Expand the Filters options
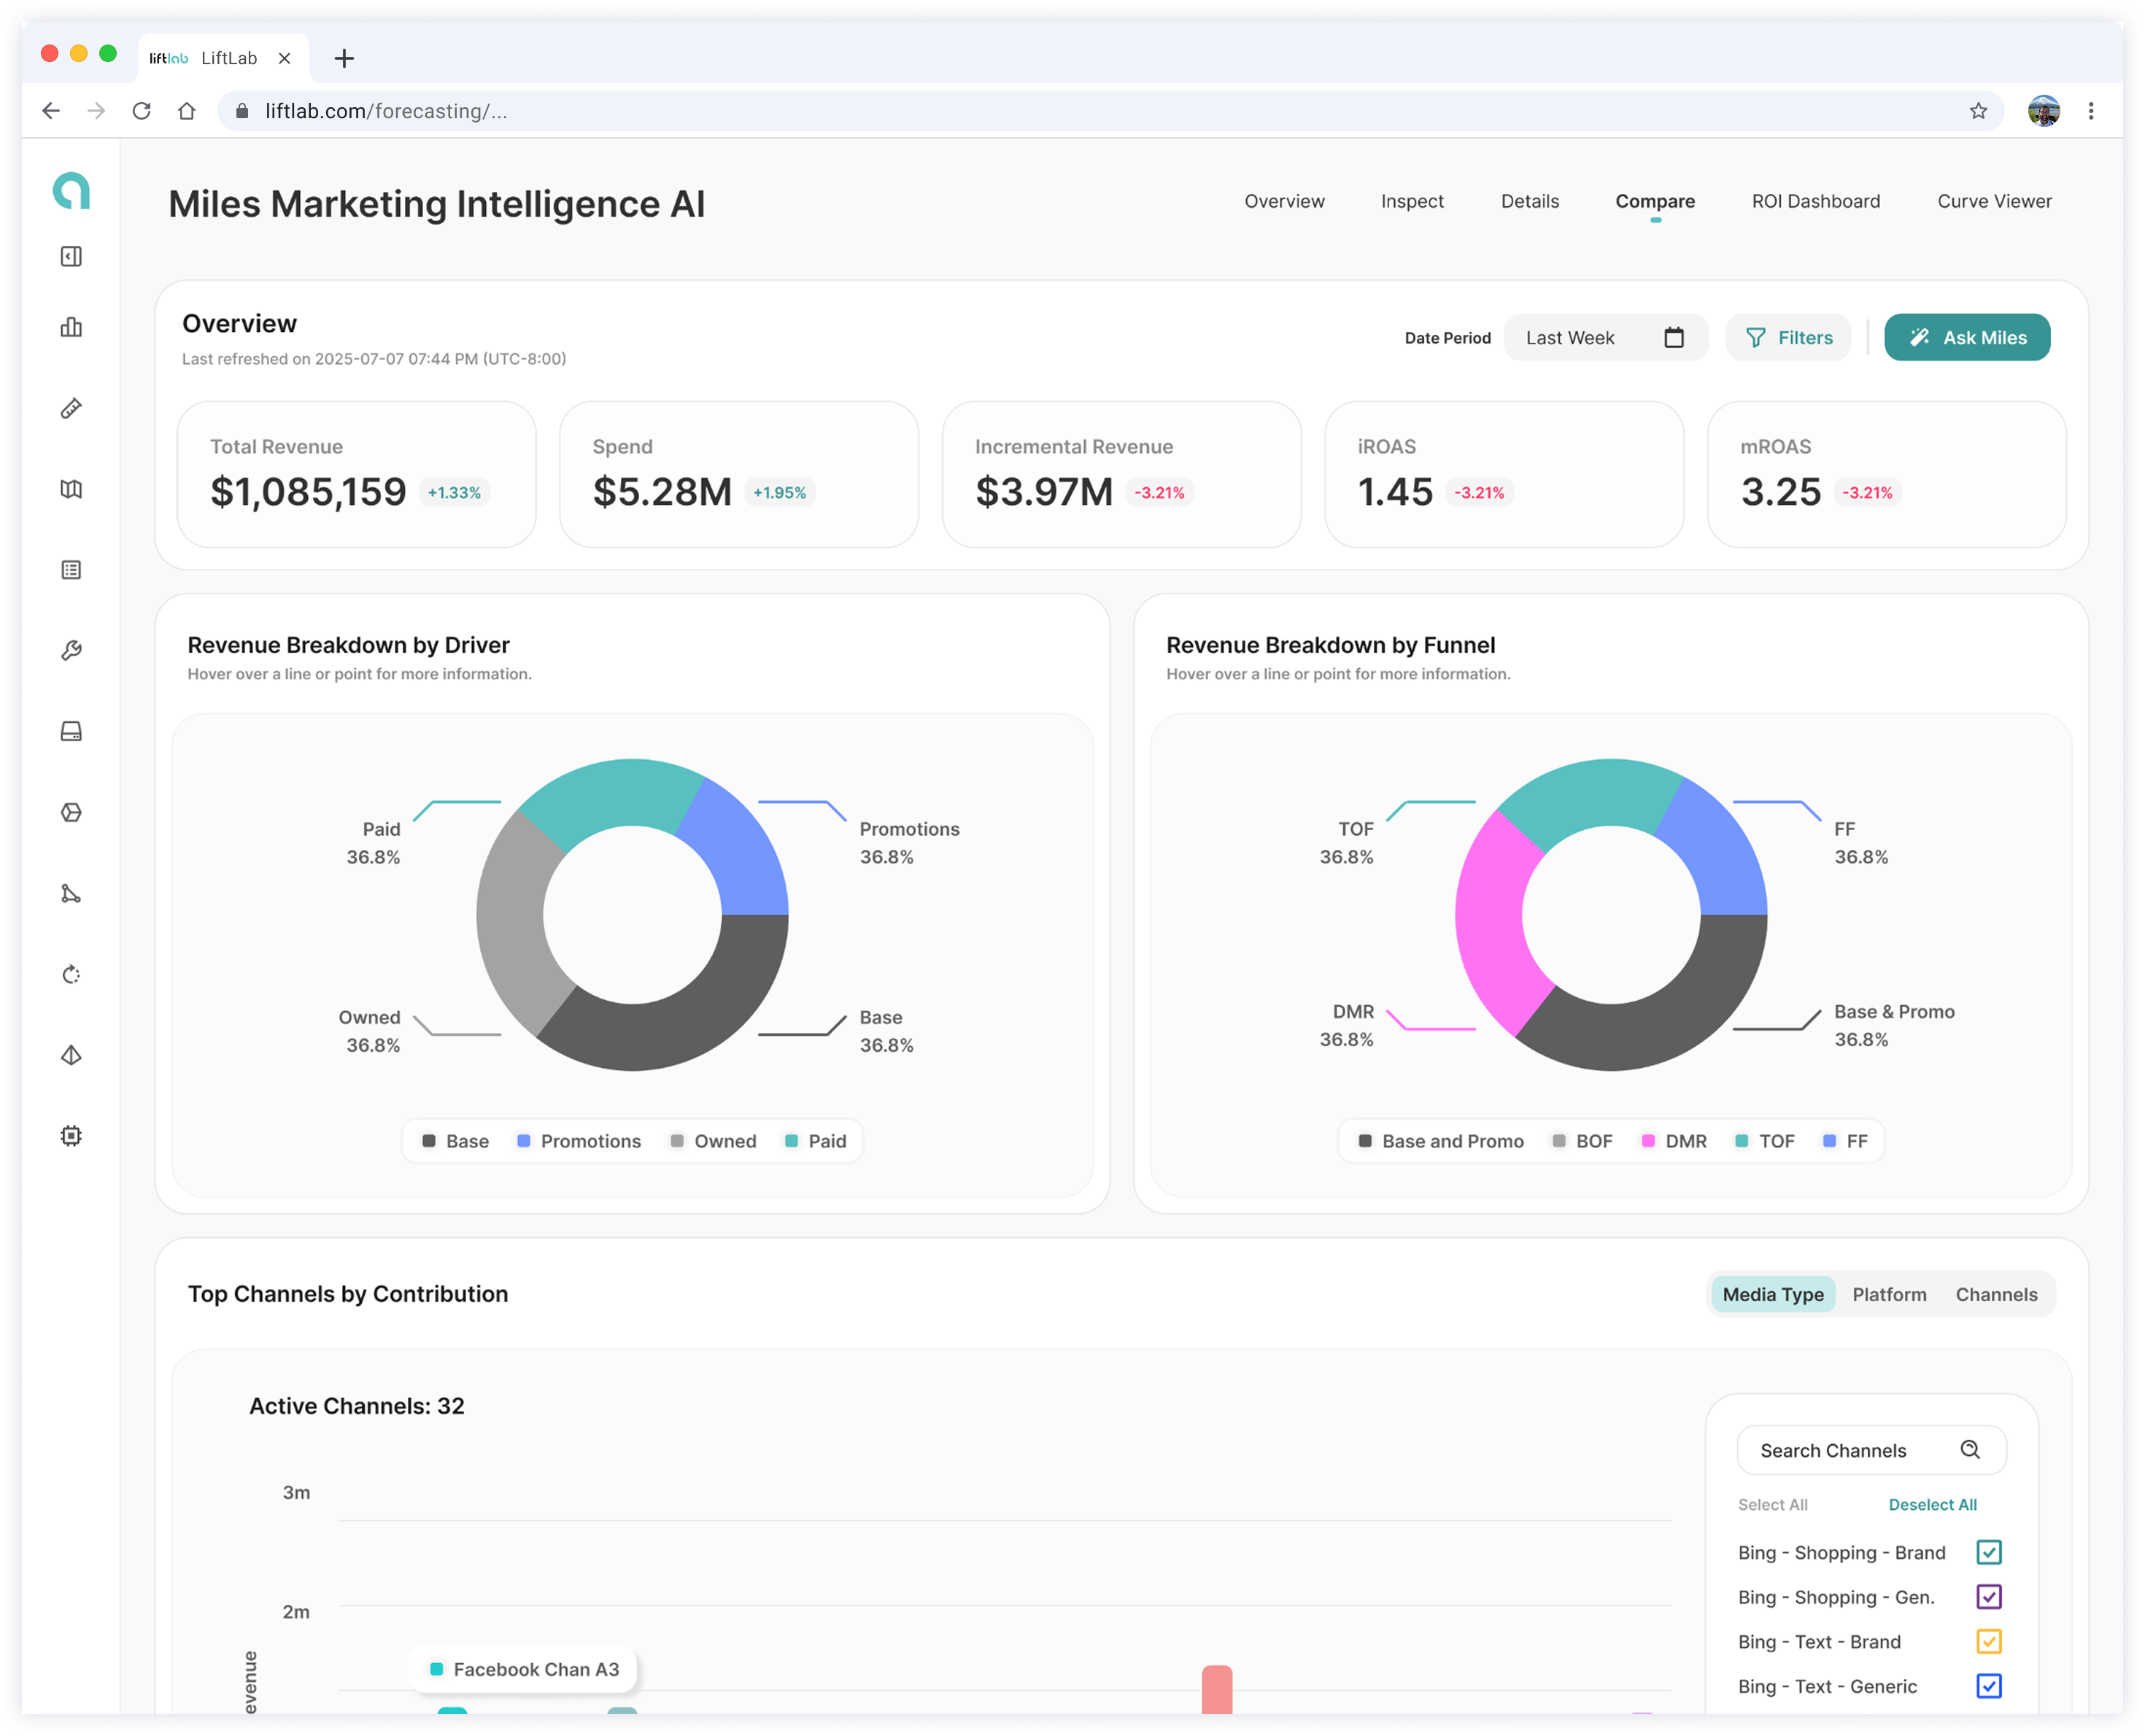The image size is (2145, 1736). click(1788, 338)
